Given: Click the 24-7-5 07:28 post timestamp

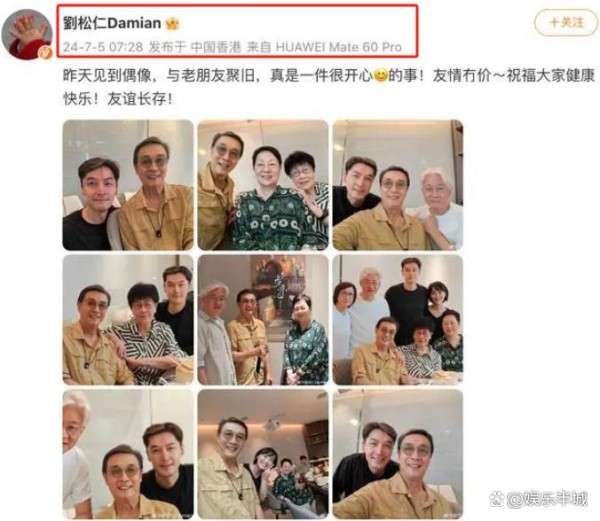Looking at the screenshot, I should pos(103,47).
